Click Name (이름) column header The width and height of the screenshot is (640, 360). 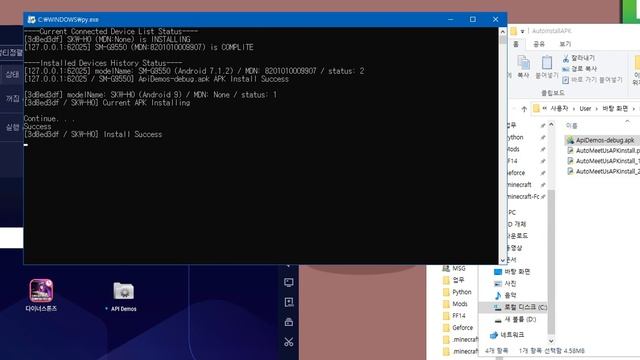point(571,125)
